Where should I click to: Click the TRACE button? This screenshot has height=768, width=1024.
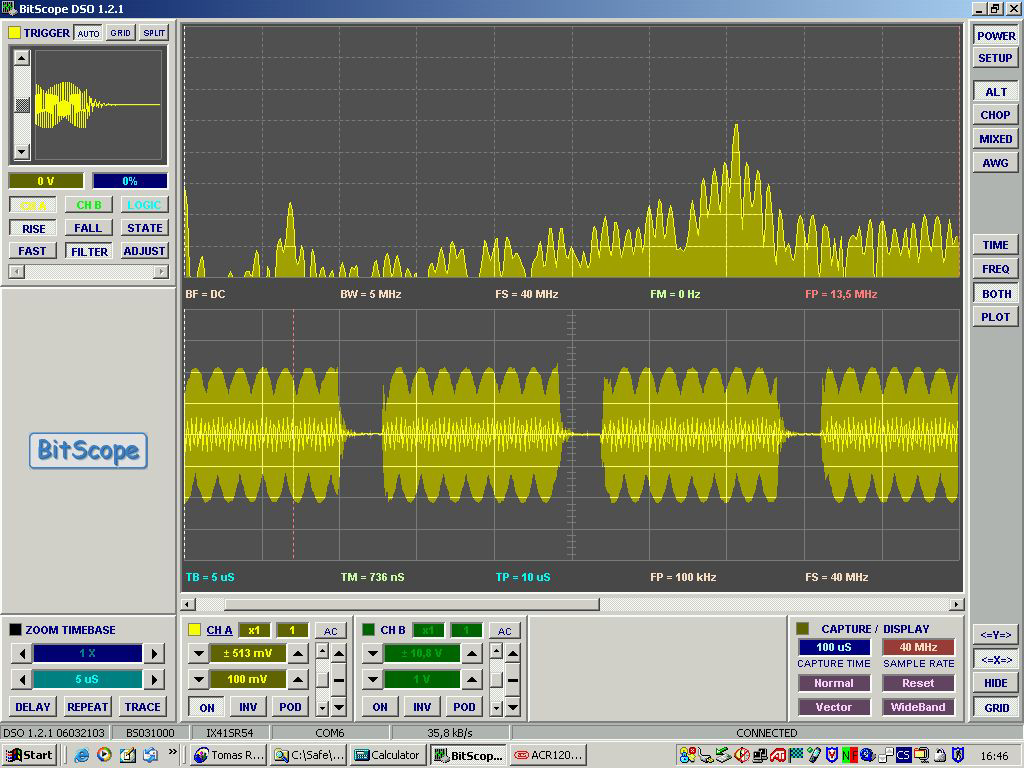142,707
